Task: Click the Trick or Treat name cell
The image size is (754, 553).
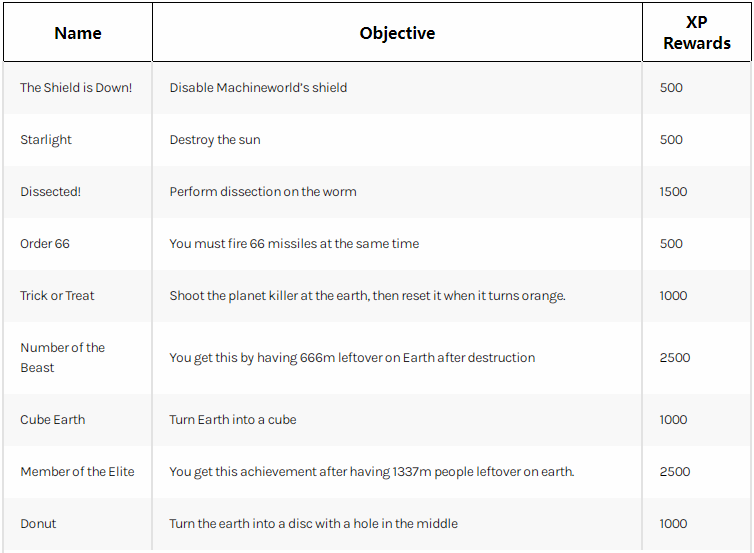Action: point(57,295)
